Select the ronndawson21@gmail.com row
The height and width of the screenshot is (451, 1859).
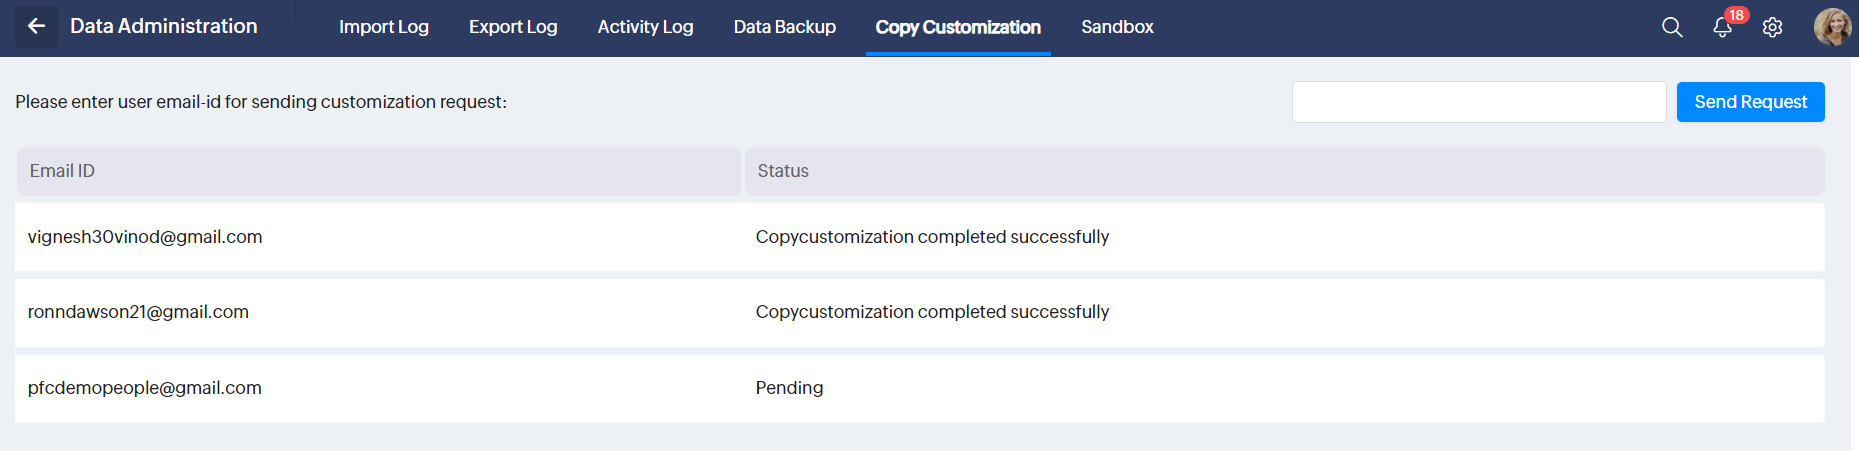pyautogui.click(x=138, y=312)
